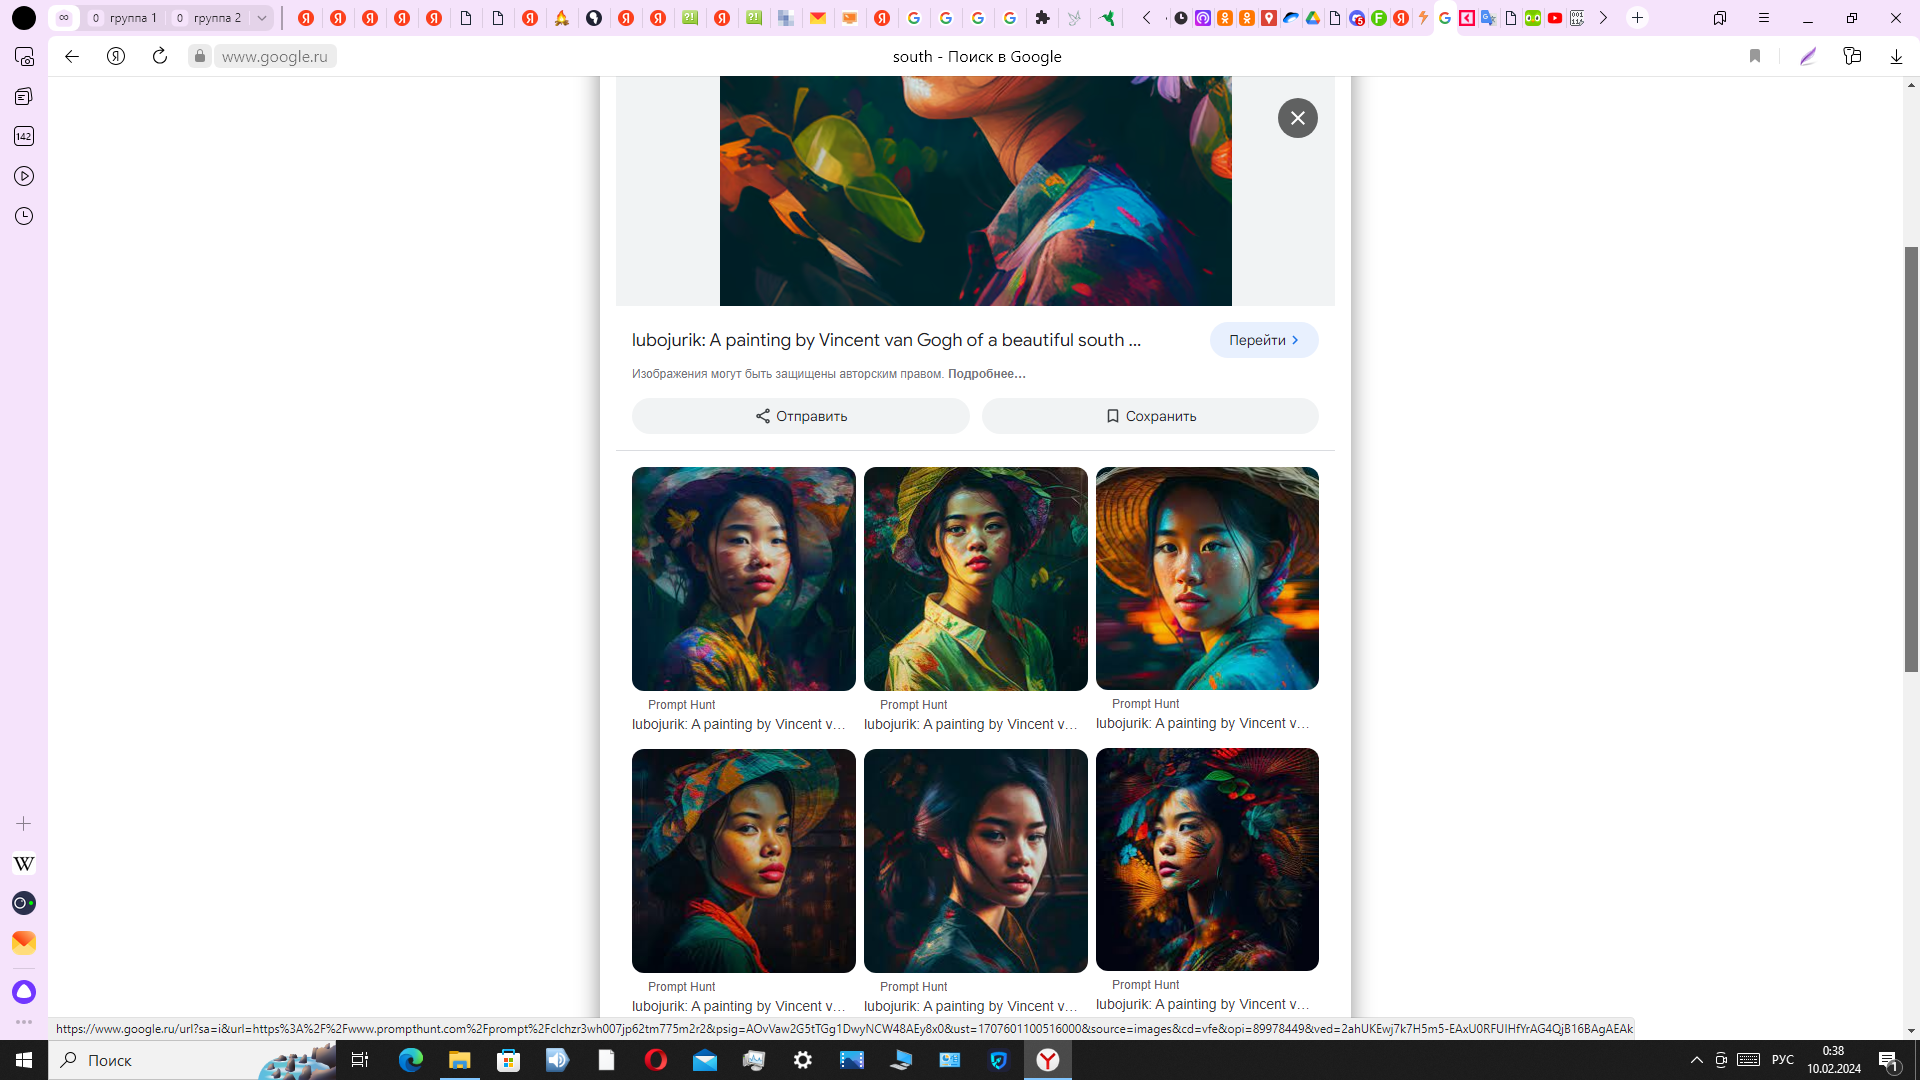Click the Перейти button
The height and width of the screenshot is (1080, 1920).
(x=1263, y=340)
